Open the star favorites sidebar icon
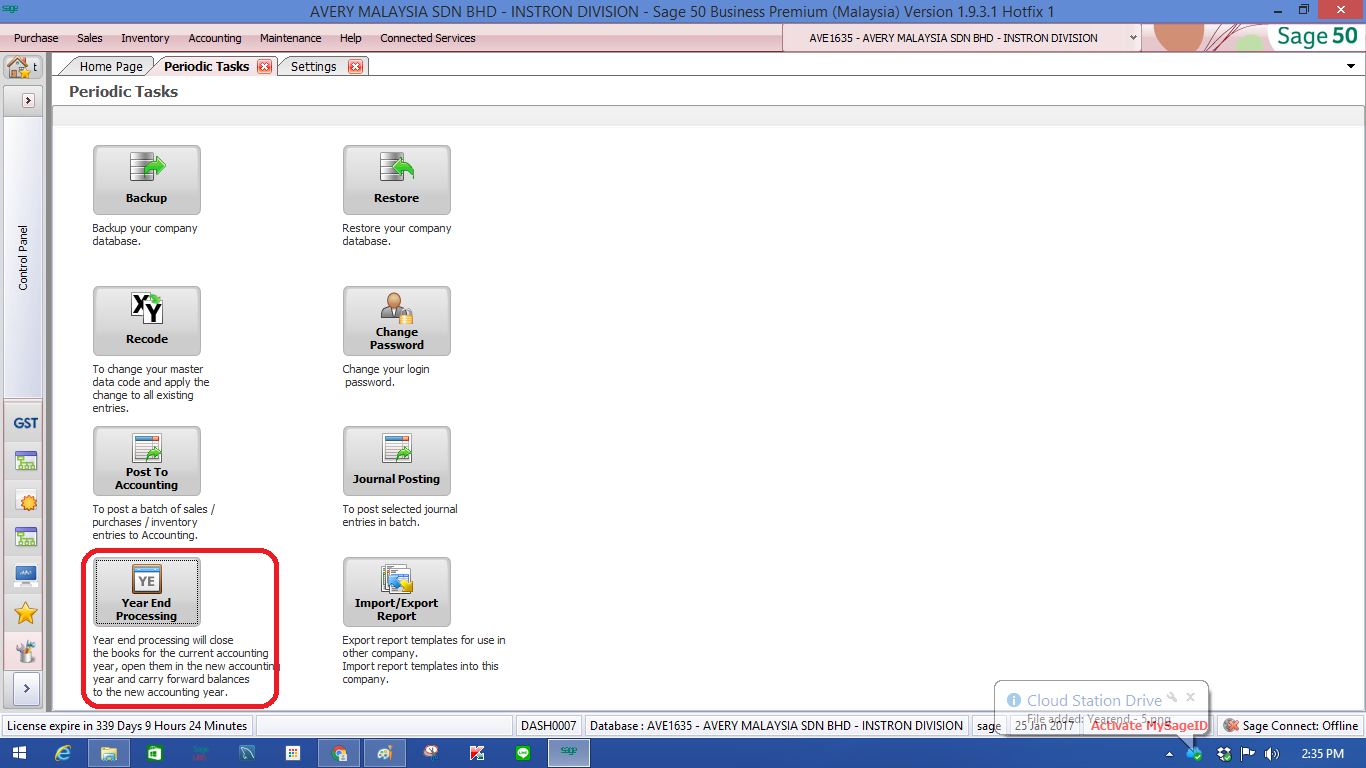The height and width of the screenshot is (768, 1366). click(25, 613)
